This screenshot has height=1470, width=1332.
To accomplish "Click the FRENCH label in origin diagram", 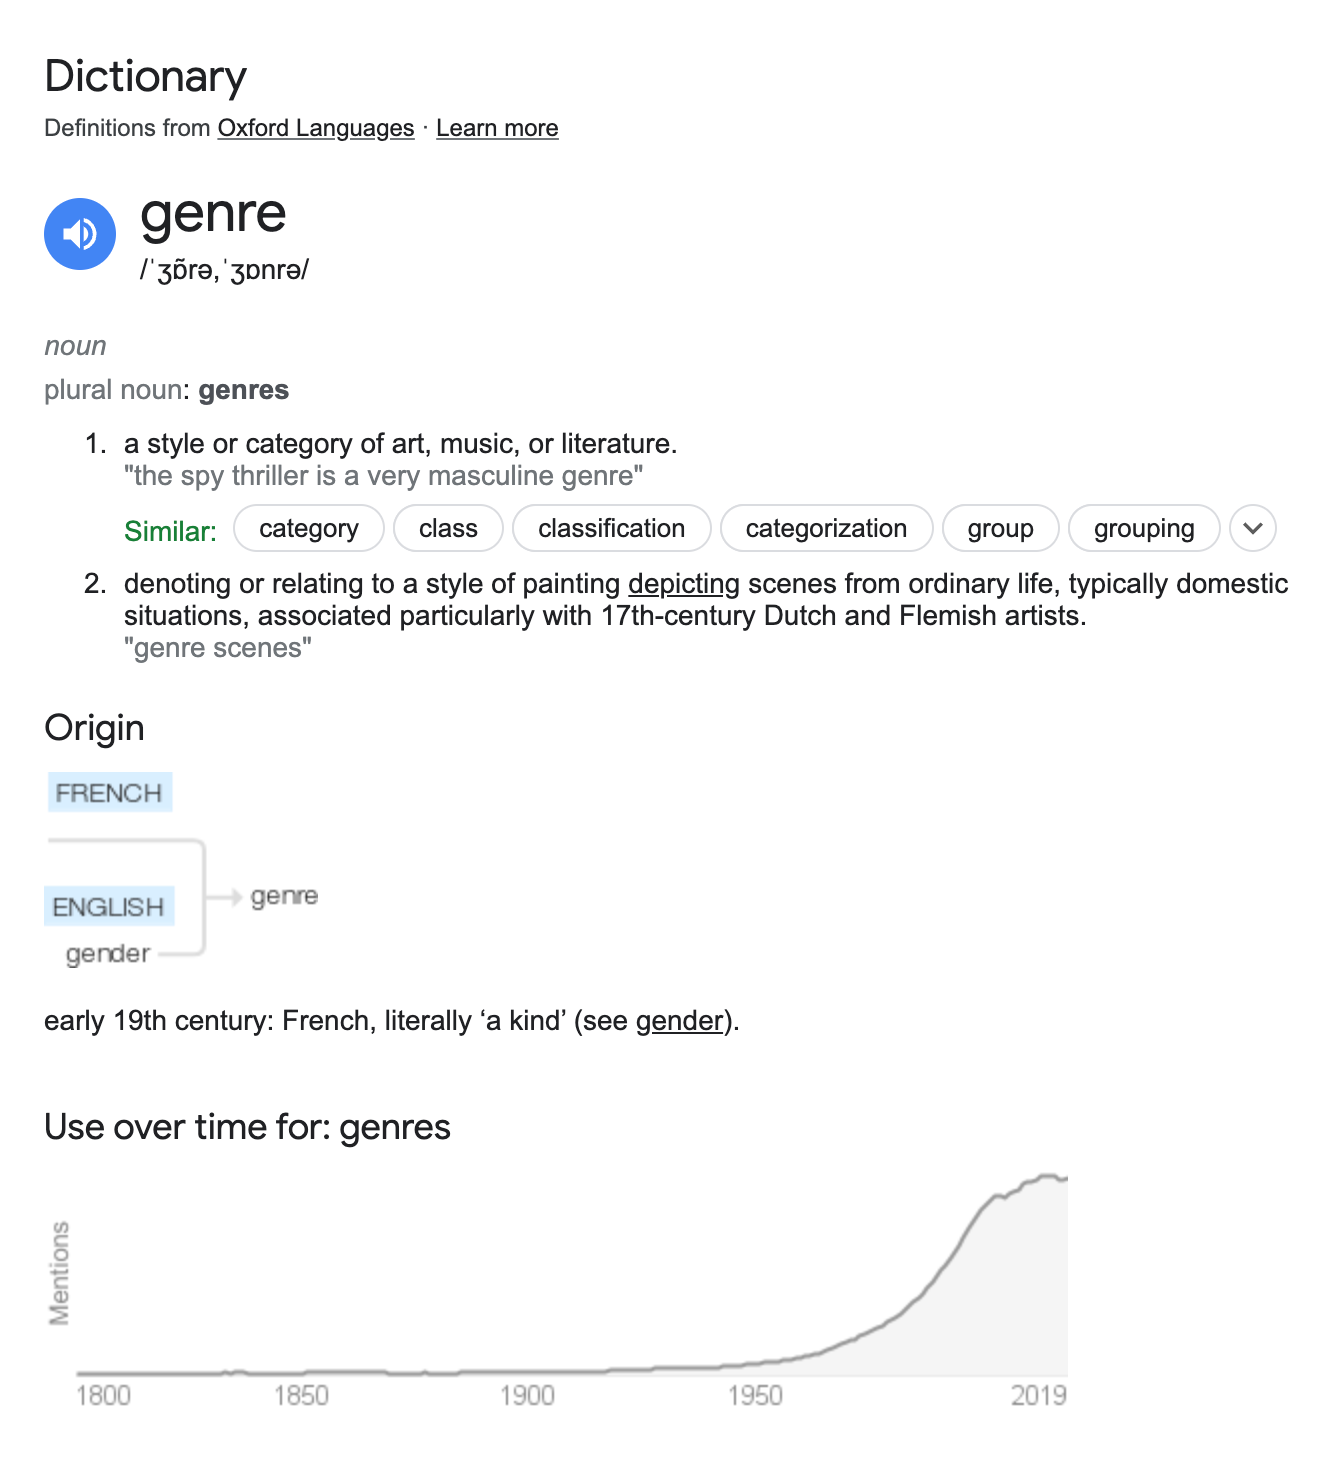I will 110,792.
